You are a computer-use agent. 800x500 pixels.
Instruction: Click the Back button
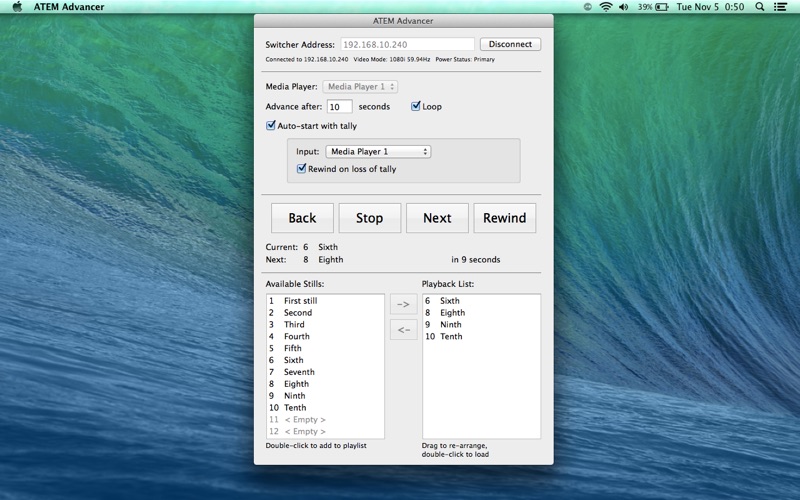pyautogui.click(x=302, y=218)
